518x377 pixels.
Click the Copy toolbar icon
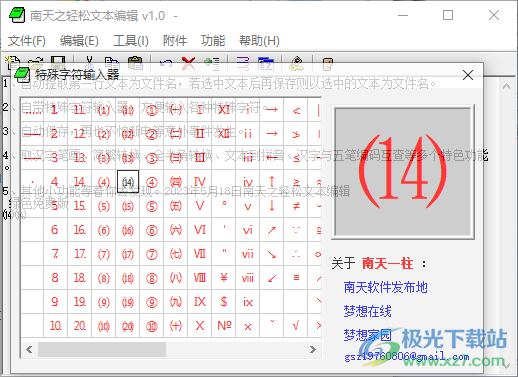click(112, 63)
